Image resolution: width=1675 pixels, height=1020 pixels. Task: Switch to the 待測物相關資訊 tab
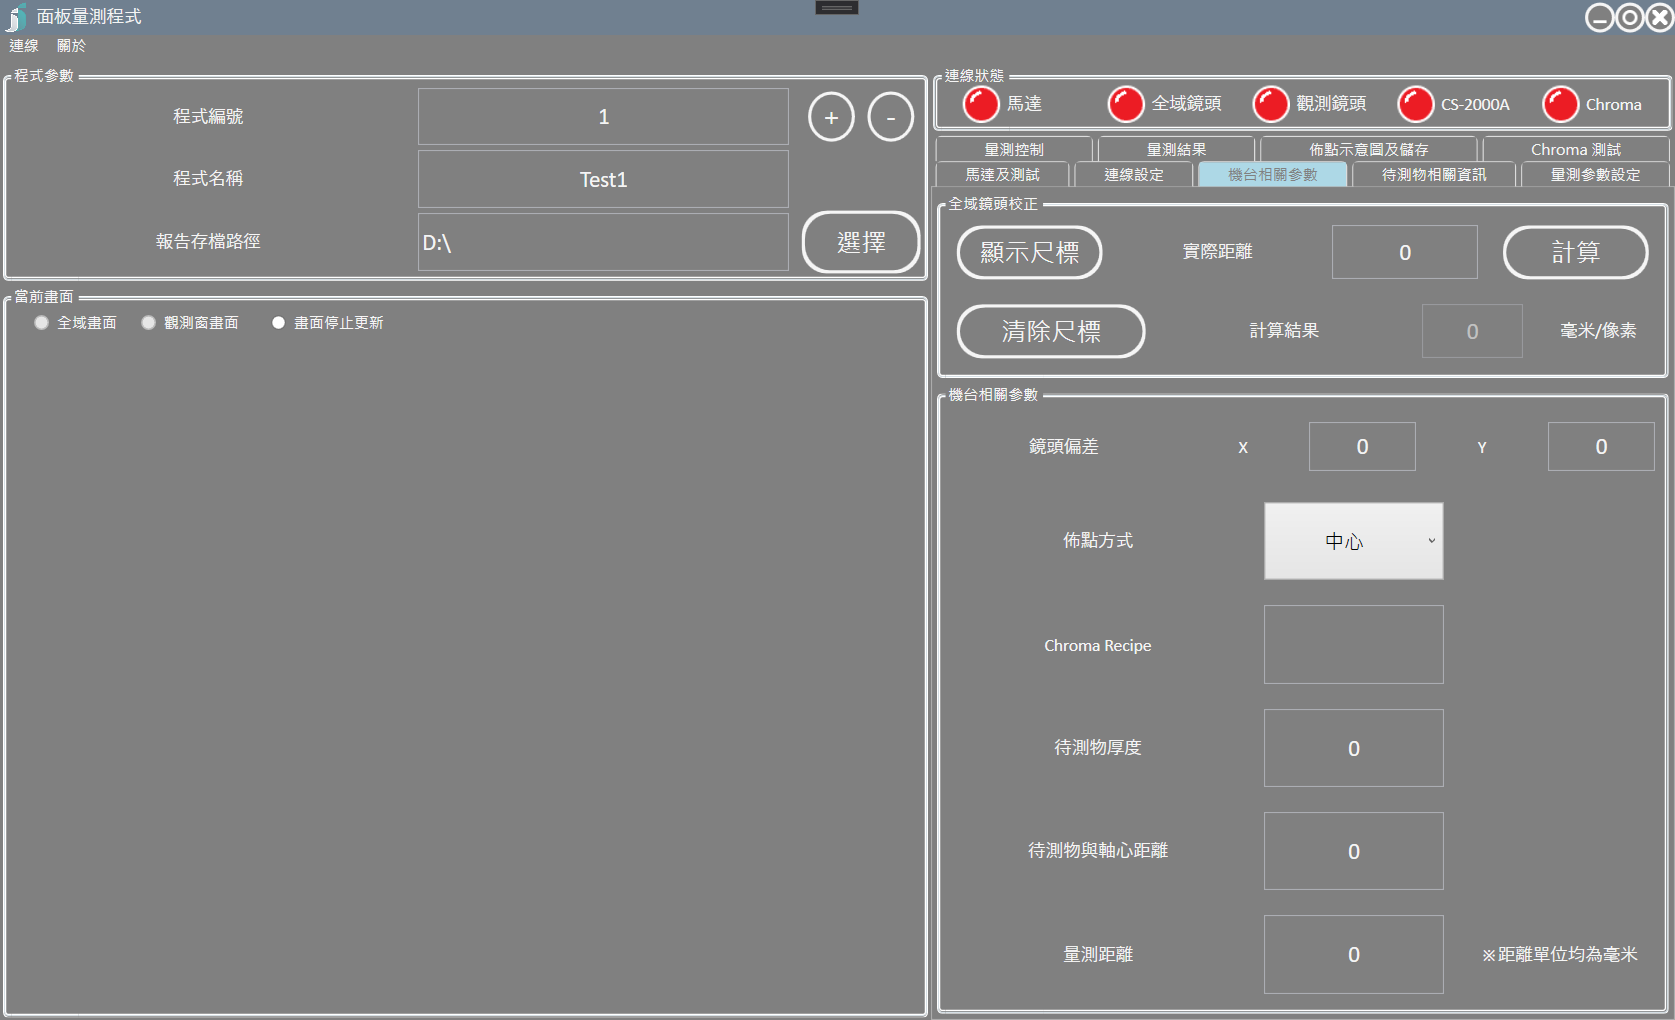click(x=1434, y=175)
